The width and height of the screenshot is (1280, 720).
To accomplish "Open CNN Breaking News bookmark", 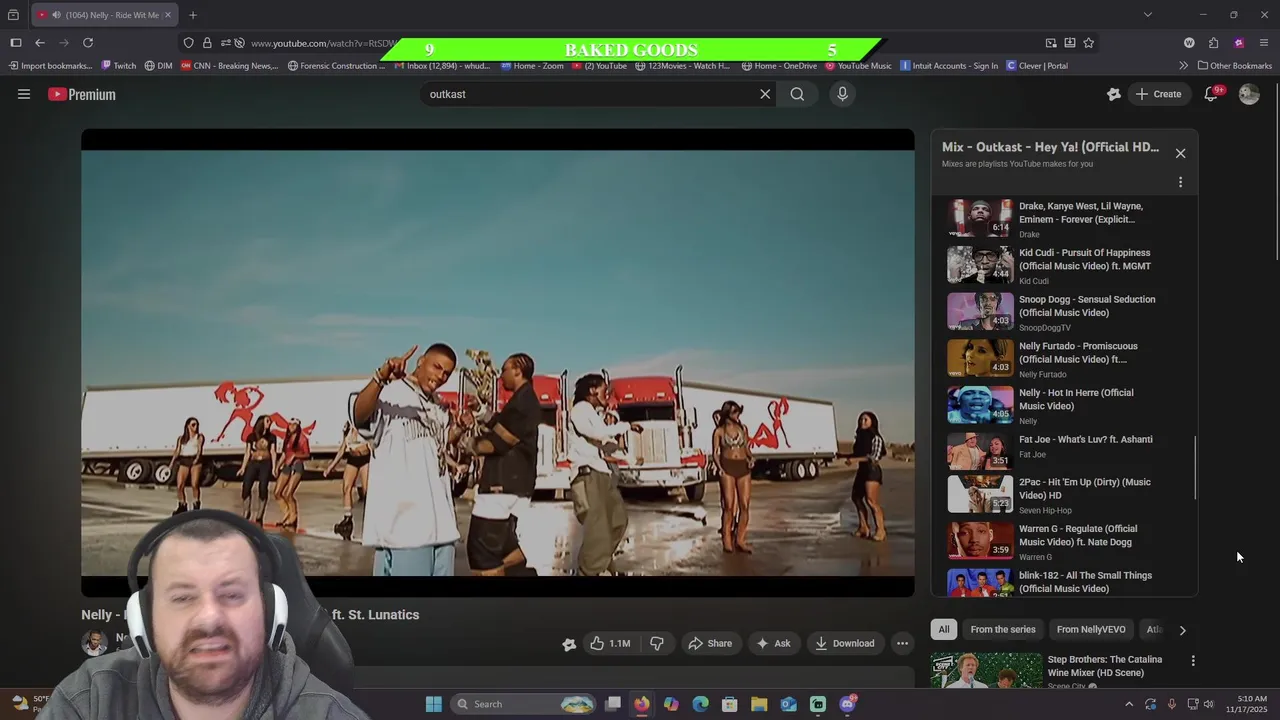I will 229,66.
